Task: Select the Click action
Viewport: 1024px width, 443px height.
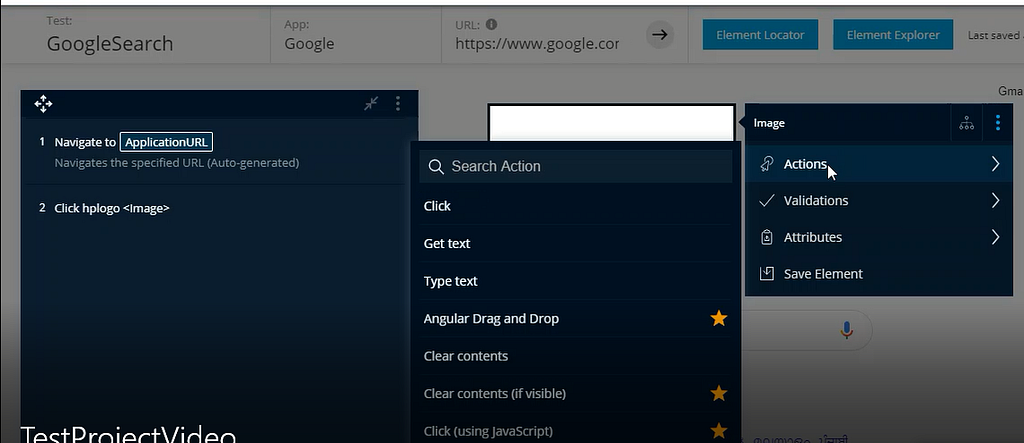Action: click(x=575, y=206)
